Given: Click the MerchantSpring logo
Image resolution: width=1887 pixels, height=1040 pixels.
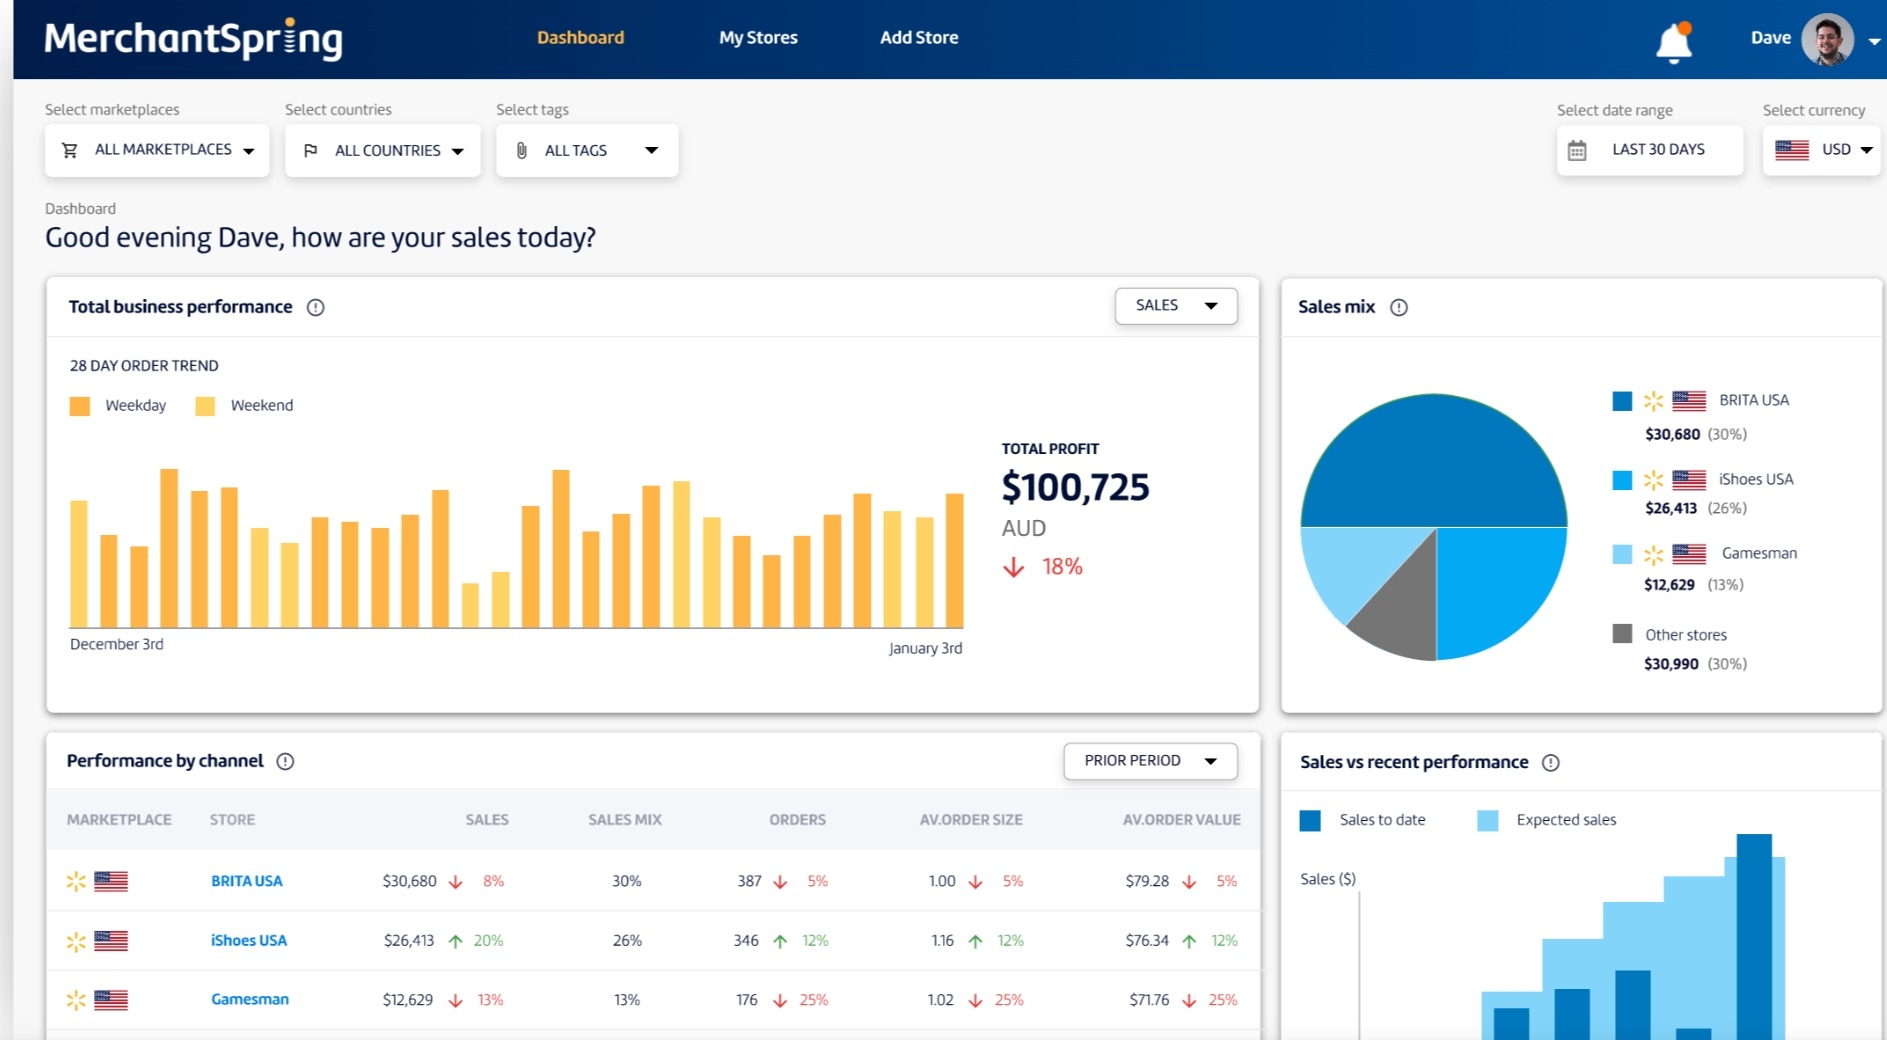Looking at the screenshot, I should [x=193, y=39].
